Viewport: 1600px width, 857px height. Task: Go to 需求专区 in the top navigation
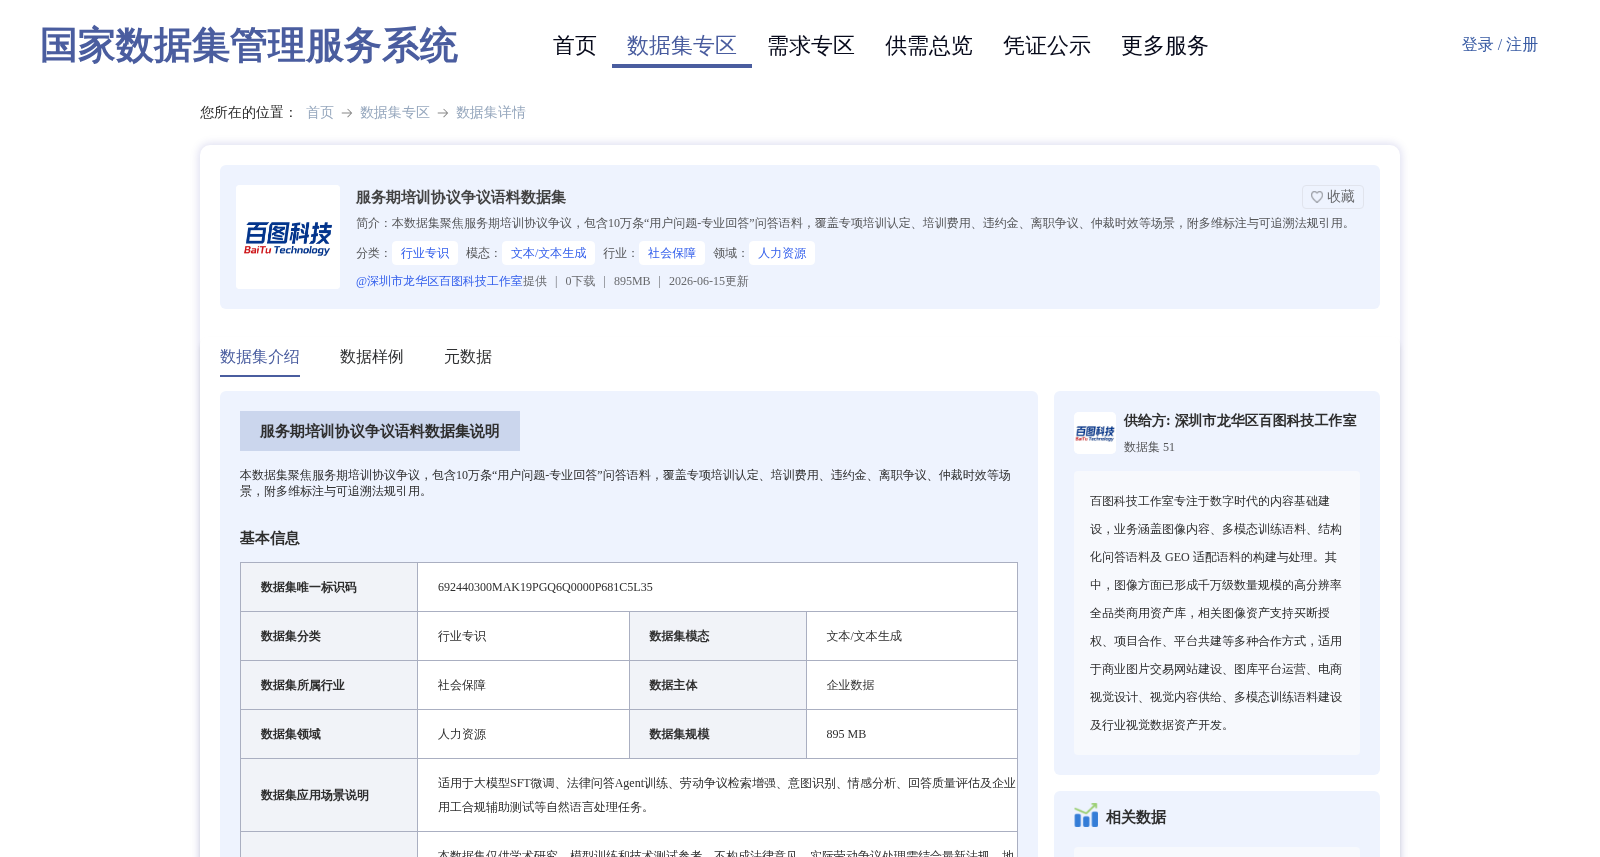(811, 46)
